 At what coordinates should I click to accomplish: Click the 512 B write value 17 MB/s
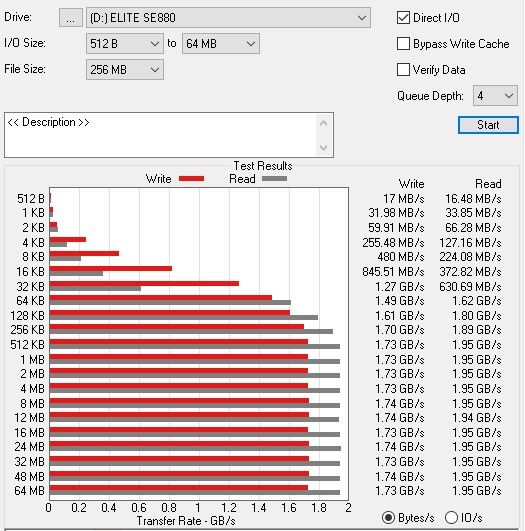click(x=403, y=199)
